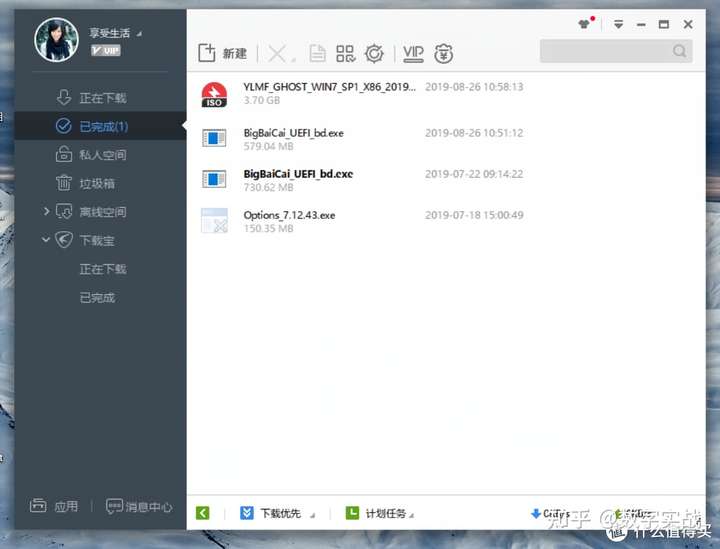Screen dimensions: 720x549
Task: Click the checkmark circle icon for 已完成(1)
Action: (x=63, y=126)
